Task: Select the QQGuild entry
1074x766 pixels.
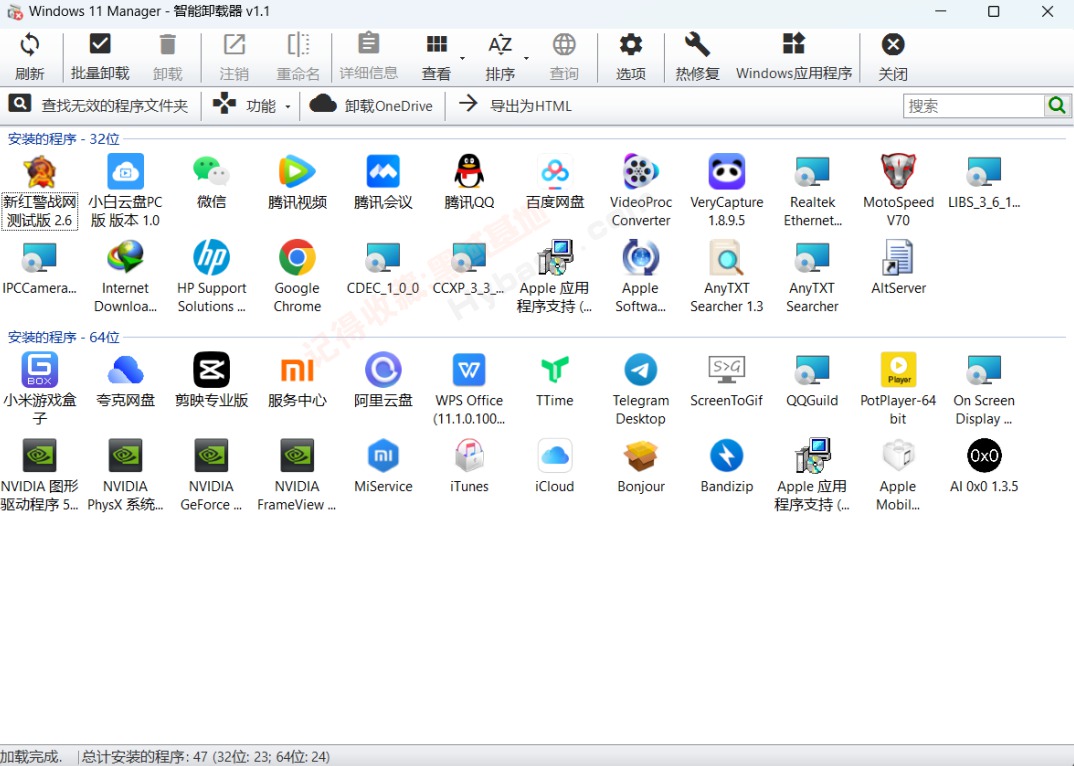Action: pyautogui.click(x=812, y=381)
